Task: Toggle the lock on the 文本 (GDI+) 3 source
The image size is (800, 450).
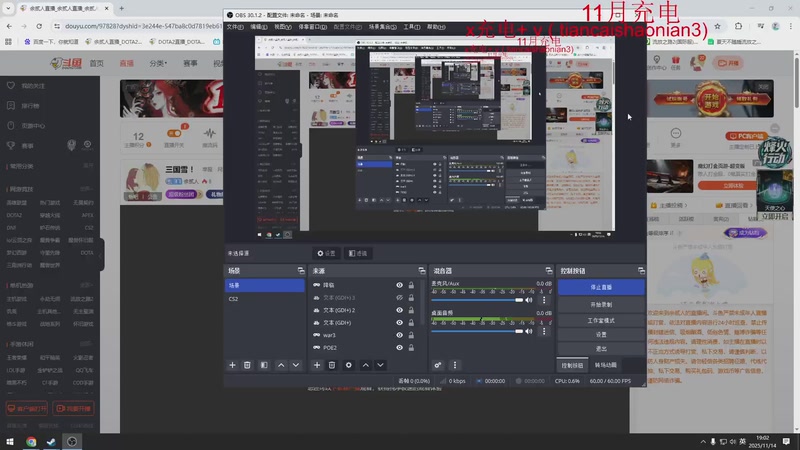Action: point(411,297)
